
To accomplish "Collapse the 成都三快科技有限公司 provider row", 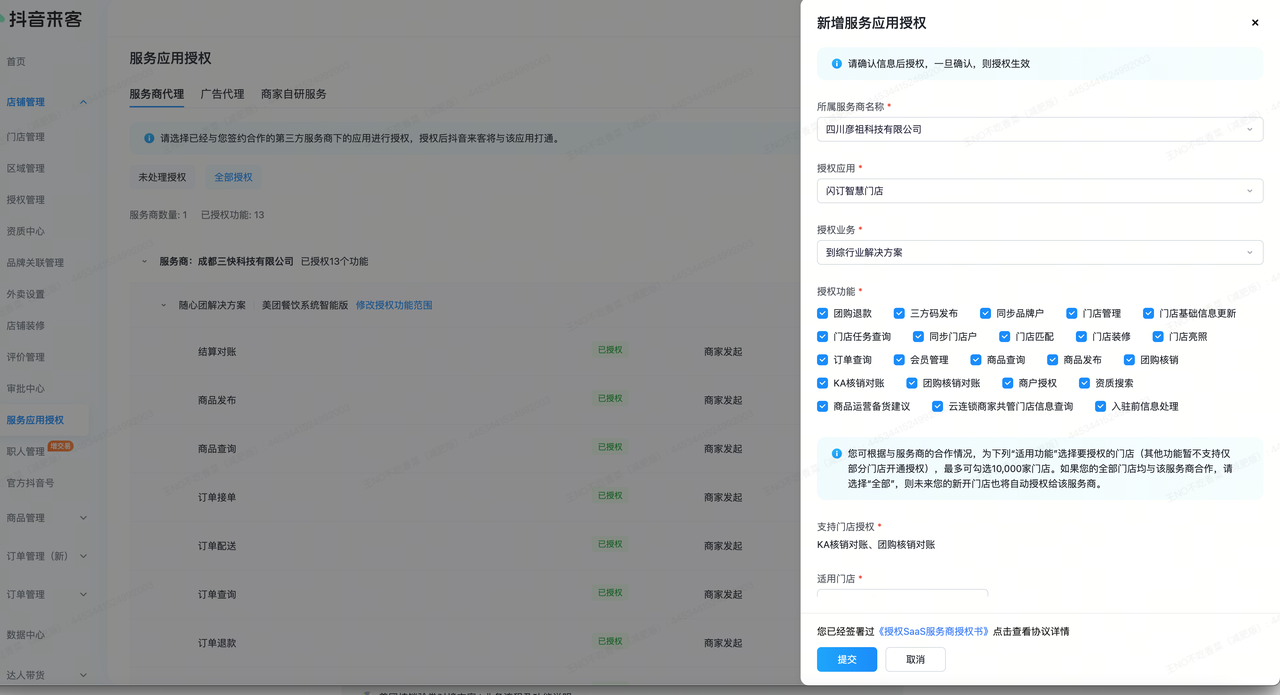I will coord(145,261).
